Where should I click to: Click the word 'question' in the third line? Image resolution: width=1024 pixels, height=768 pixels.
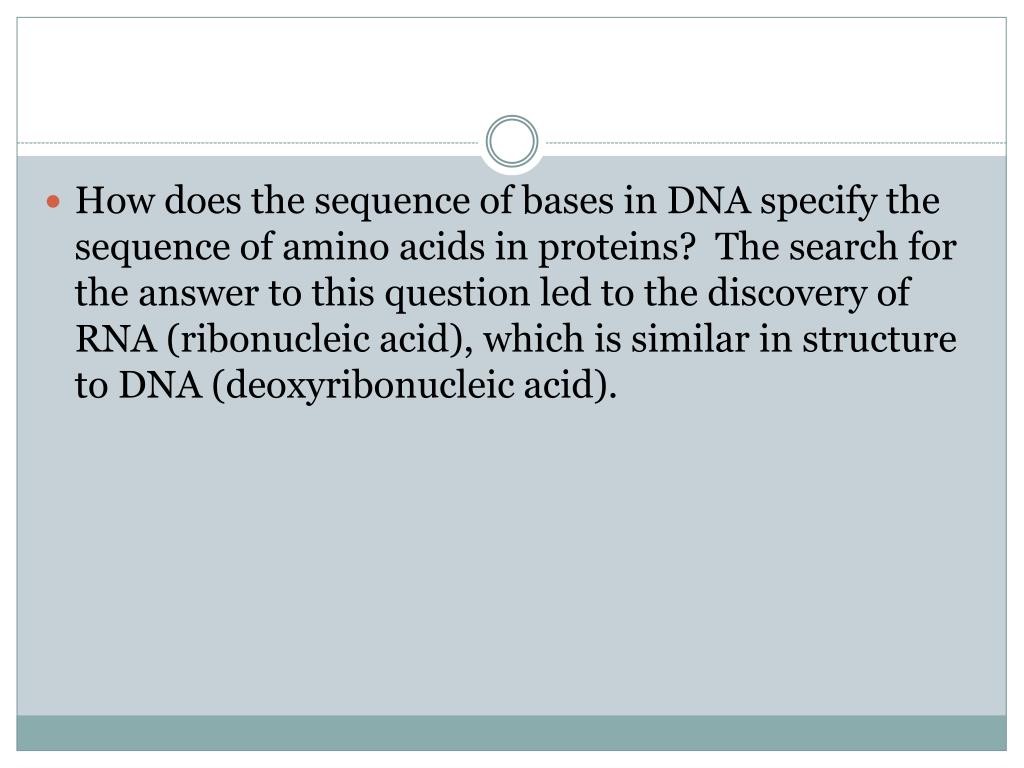point(456,294)
